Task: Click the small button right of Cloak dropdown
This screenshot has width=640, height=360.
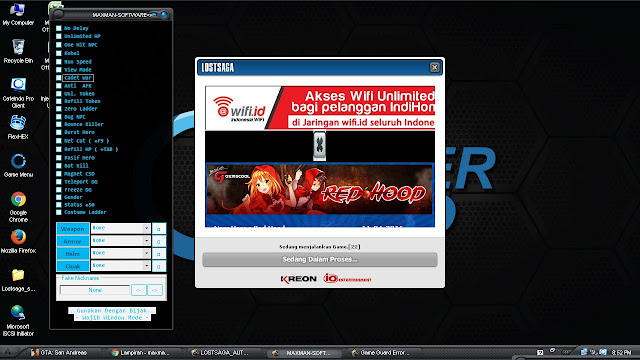Action: (159, 267)
